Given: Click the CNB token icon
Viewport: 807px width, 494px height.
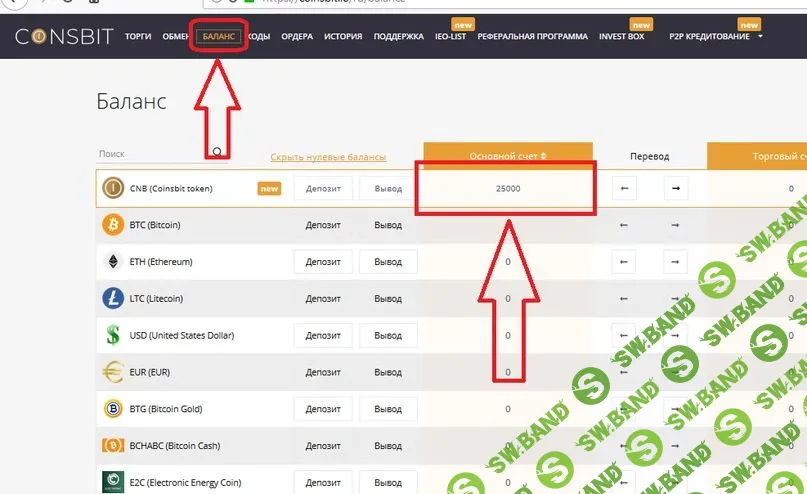Looking at the screenshot, I should pyautogui.click(x=112, y=188).
